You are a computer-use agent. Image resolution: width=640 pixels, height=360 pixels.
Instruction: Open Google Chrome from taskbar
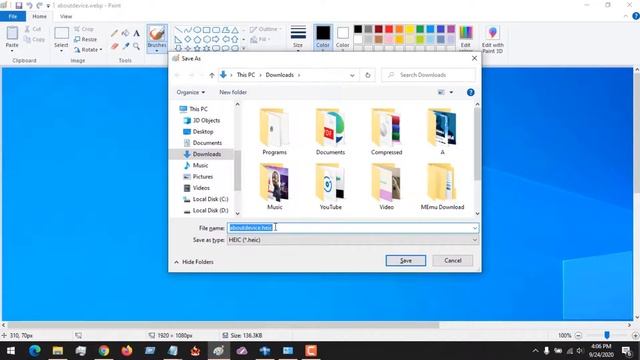pos(104,351)
